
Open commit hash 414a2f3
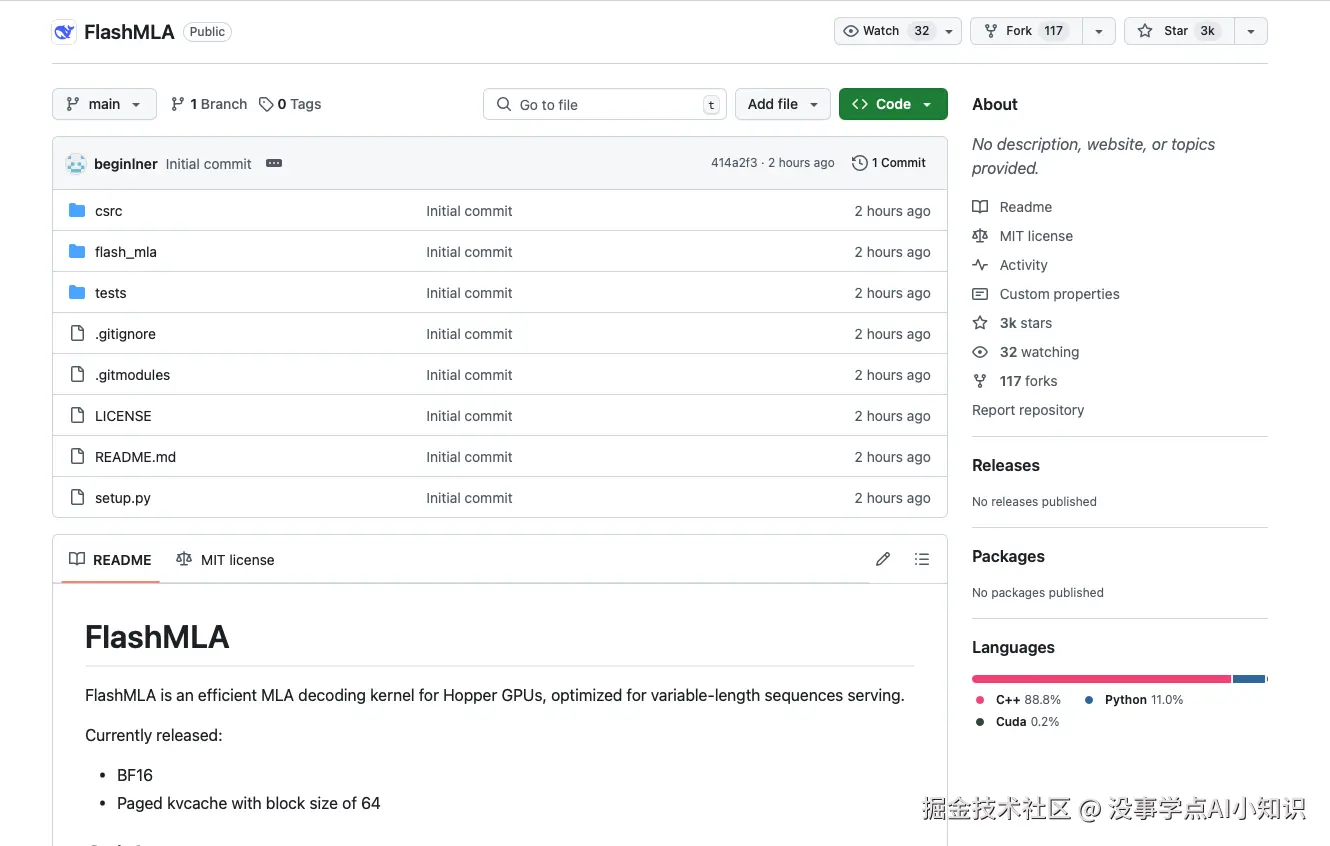[734, 163]
